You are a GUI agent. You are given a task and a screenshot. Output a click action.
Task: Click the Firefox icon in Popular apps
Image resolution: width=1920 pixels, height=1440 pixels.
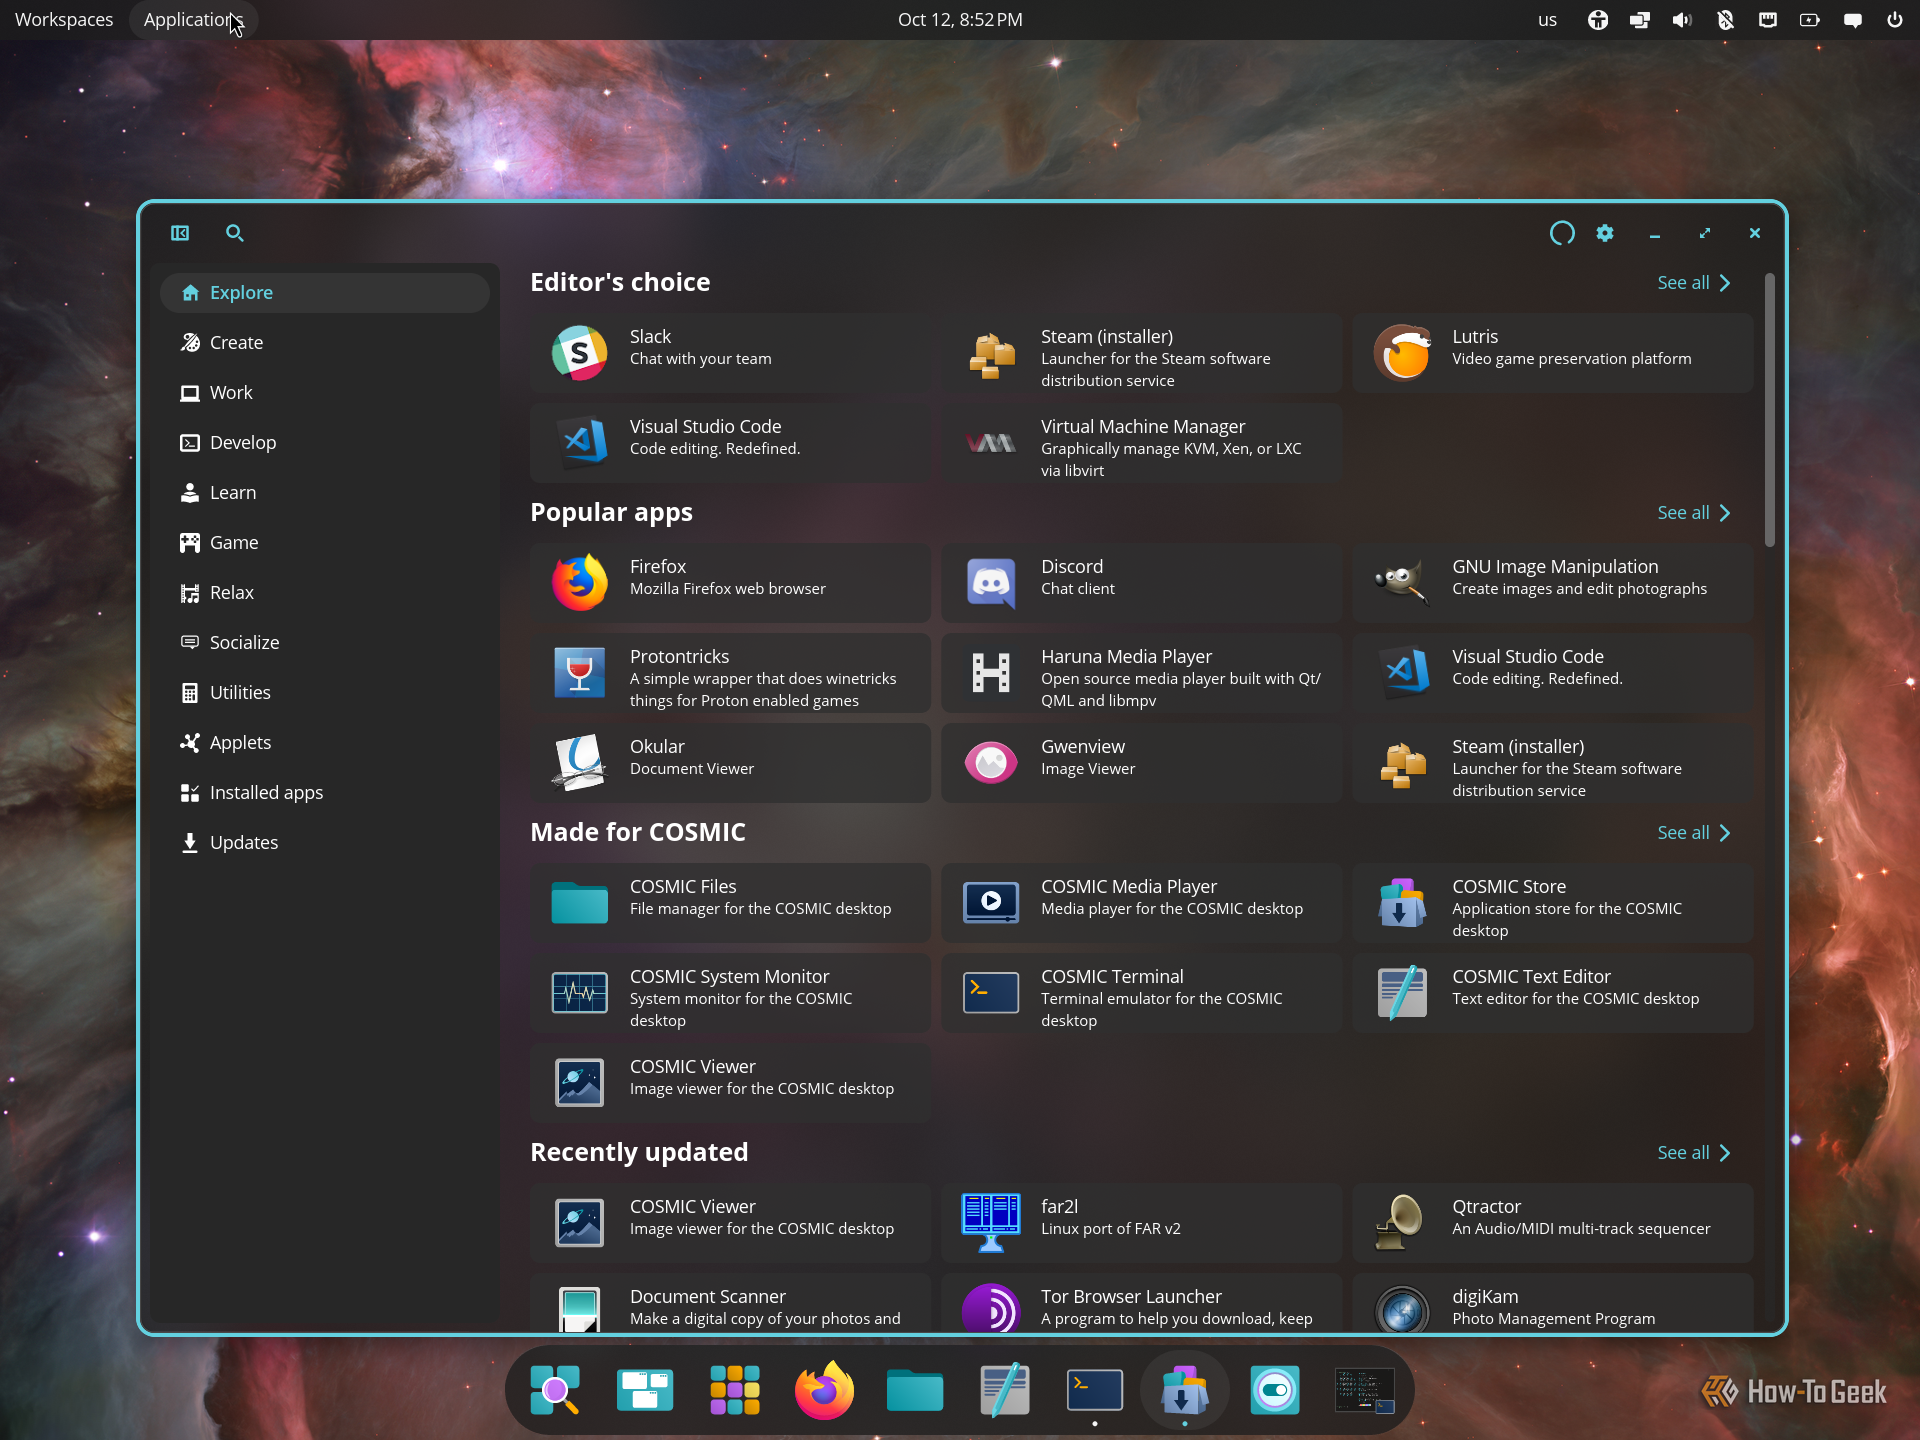(580, 583)
